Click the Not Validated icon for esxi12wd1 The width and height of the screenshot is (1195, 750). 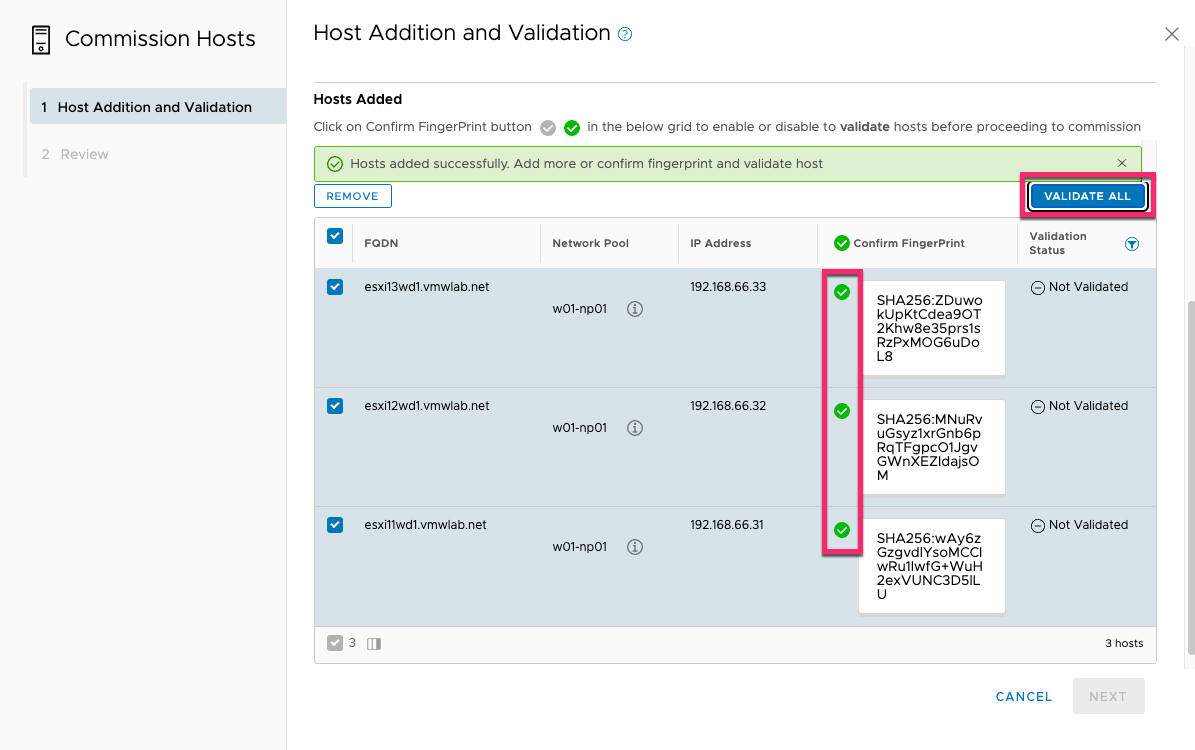(1037, 407)
